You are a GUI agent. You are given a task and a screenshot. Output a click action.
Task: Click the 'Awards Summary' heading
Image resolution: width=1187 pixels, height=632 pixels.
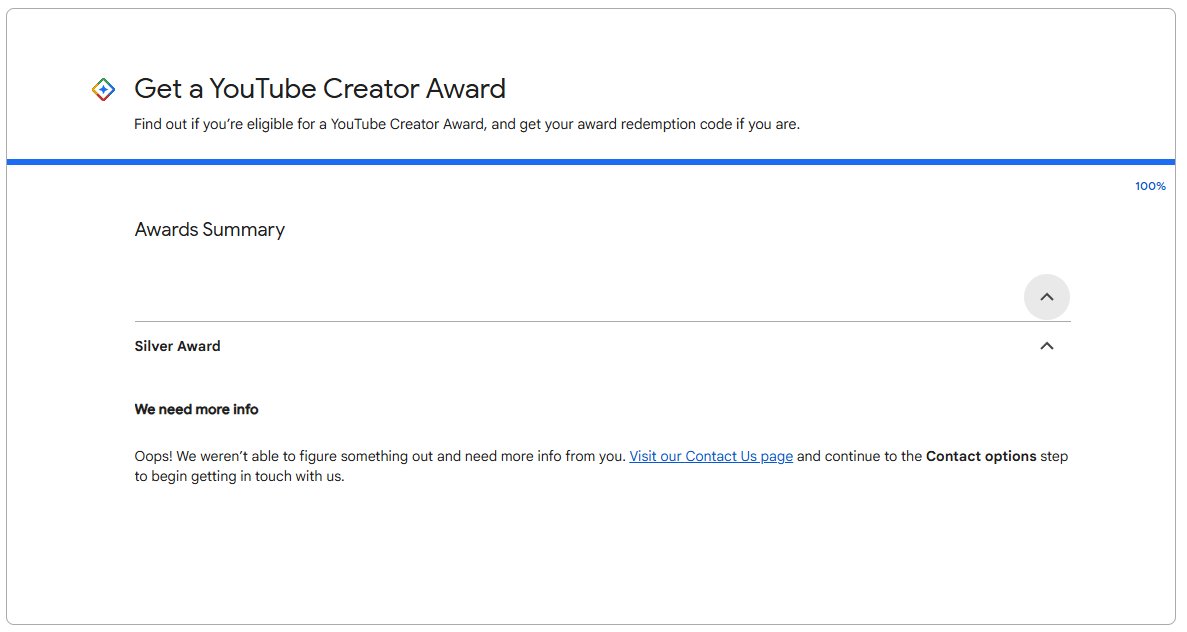pyautogui.click(x=210, y=229)
